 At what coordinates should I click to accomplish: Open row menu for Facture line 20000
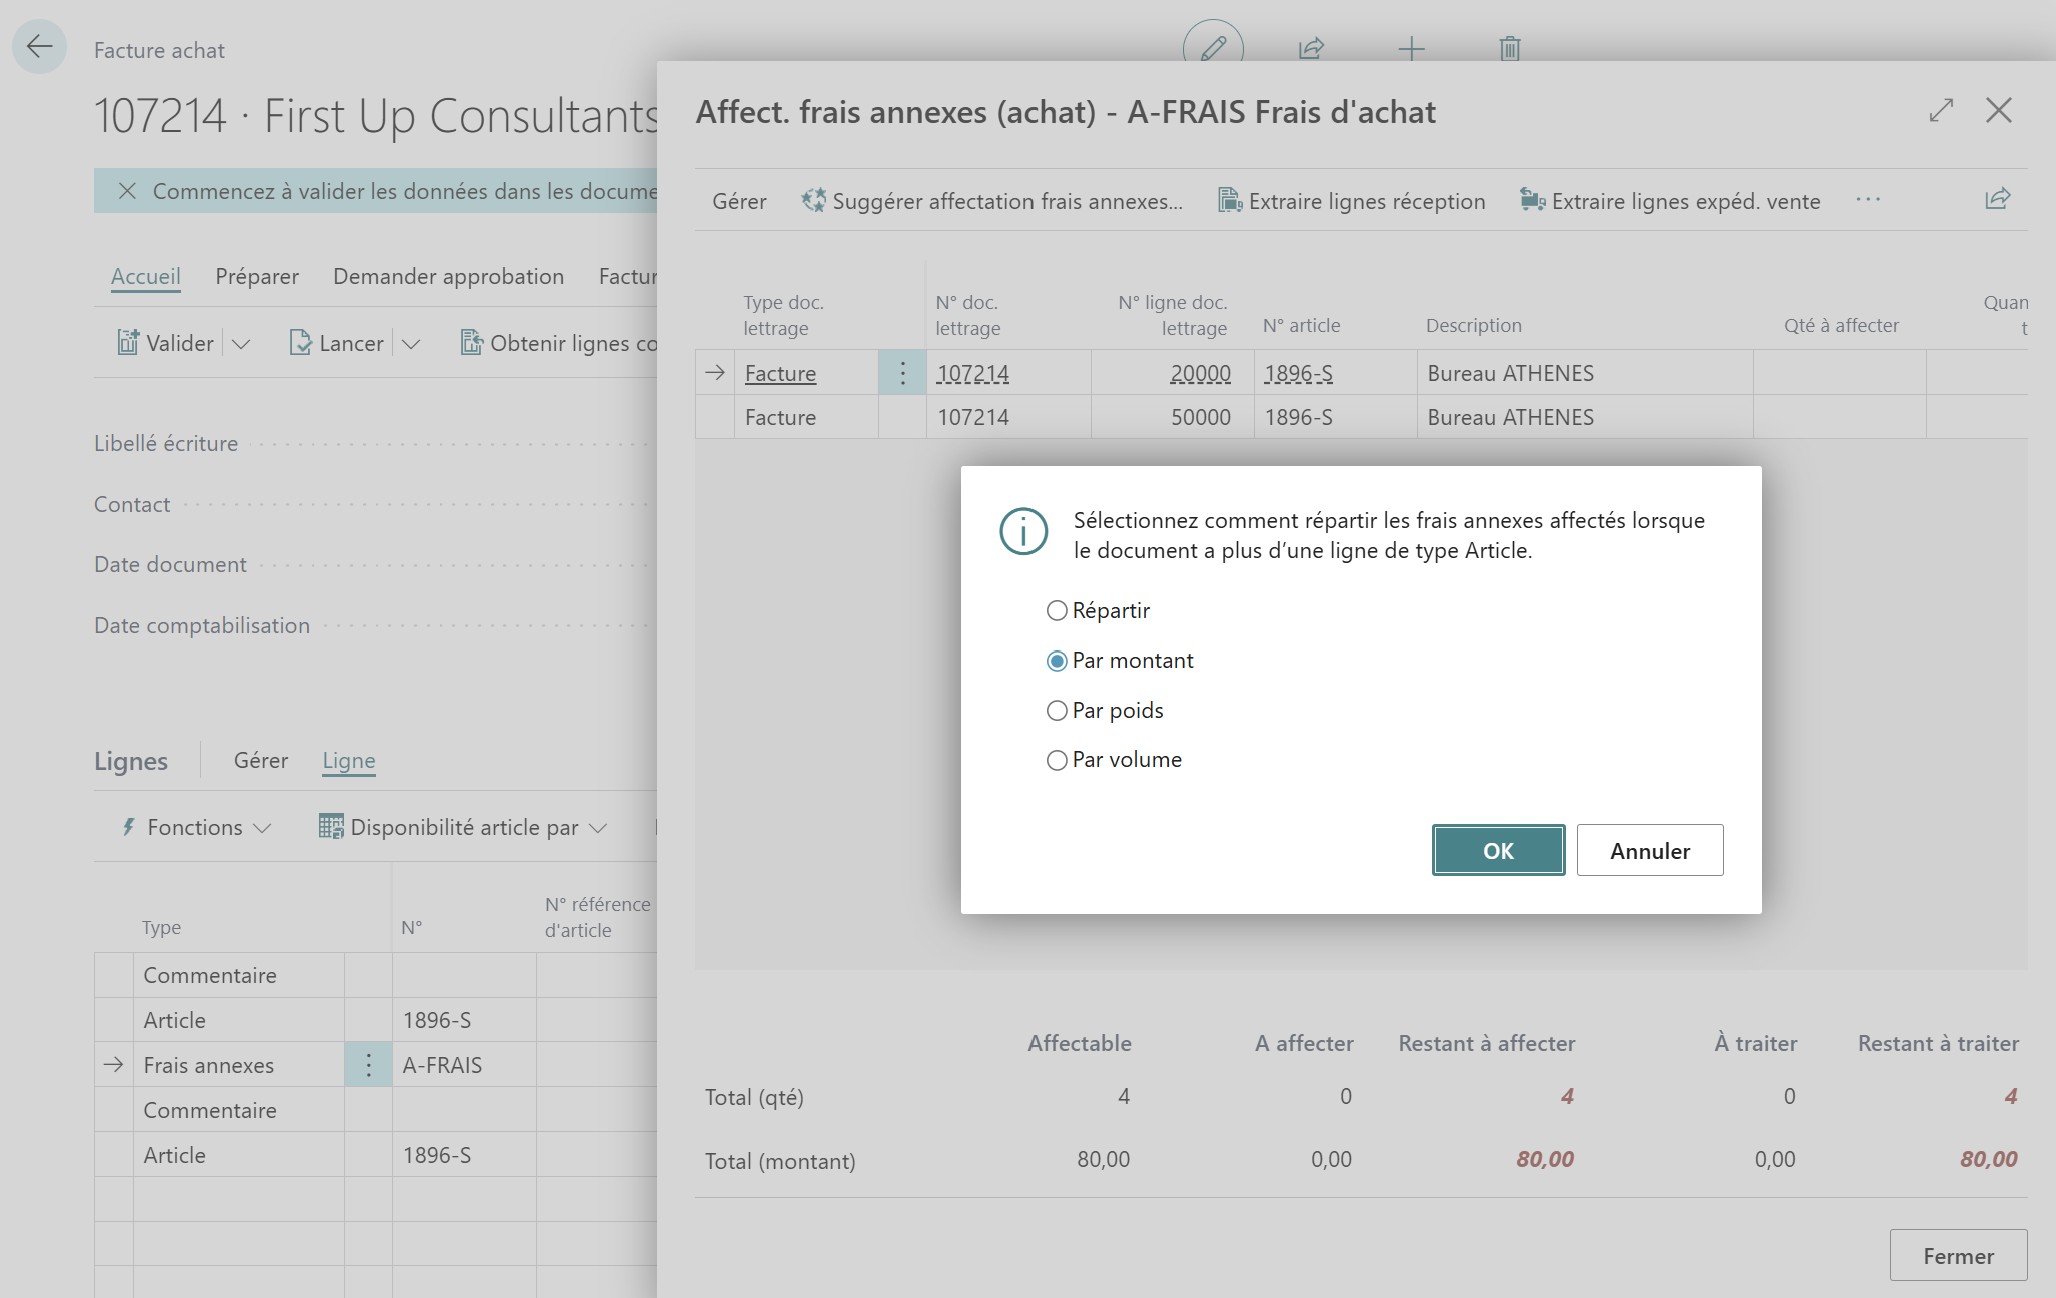point(902,373)
